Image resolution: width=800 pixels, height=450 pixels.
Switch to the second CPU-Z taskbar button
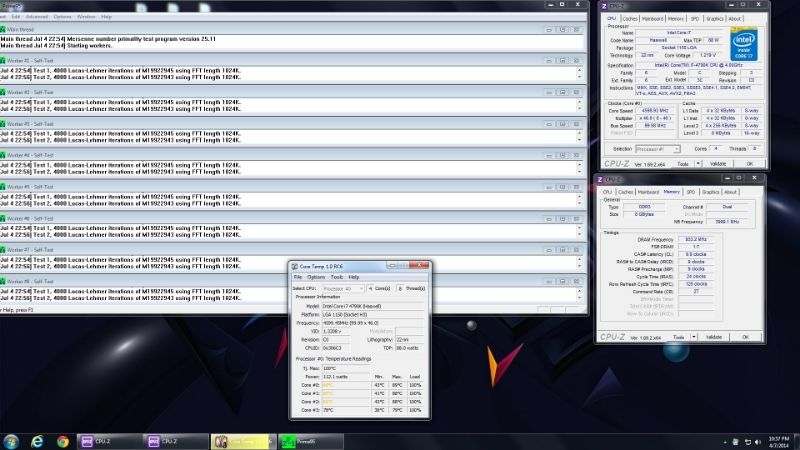[176, 441]
